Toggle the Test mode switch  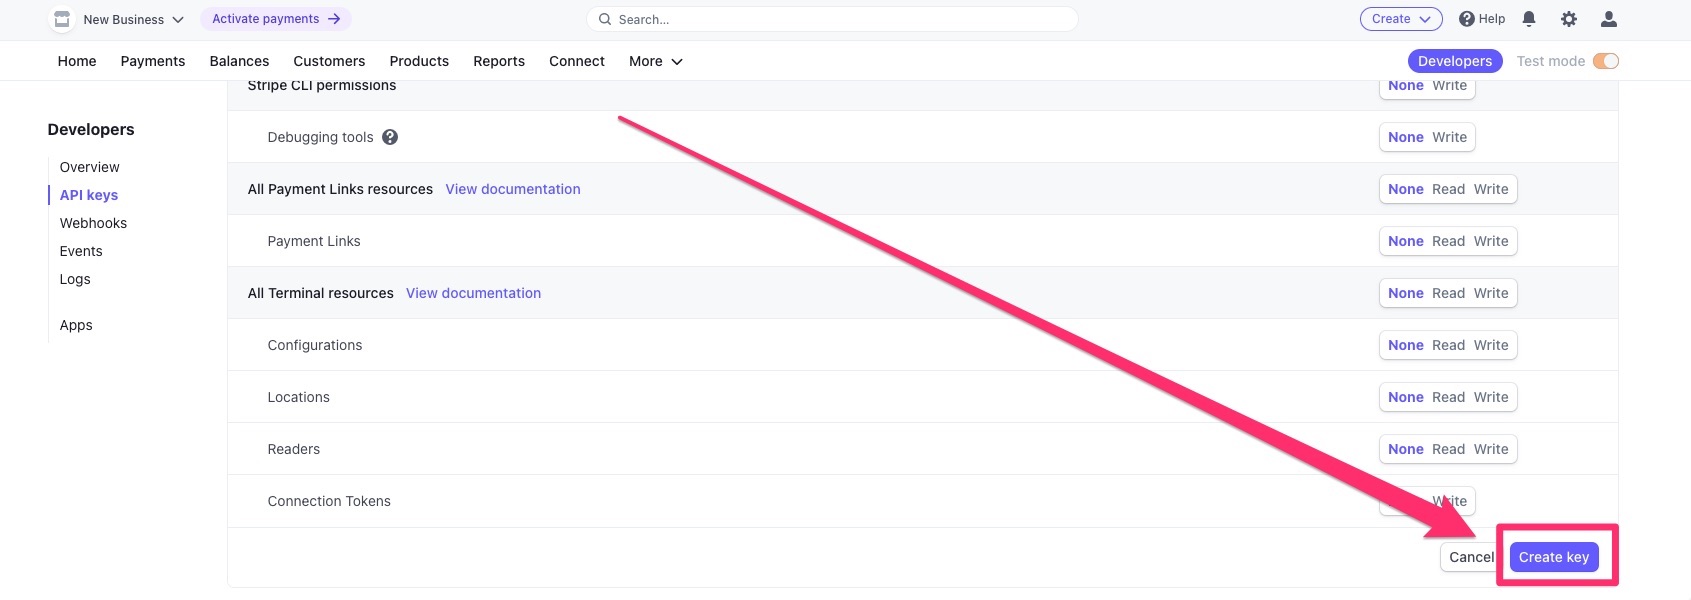1606,61
